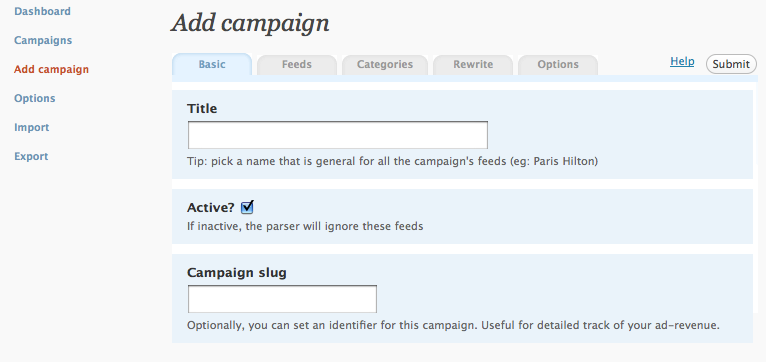Go to Campaigns in the sidebar

click(43, 40)
